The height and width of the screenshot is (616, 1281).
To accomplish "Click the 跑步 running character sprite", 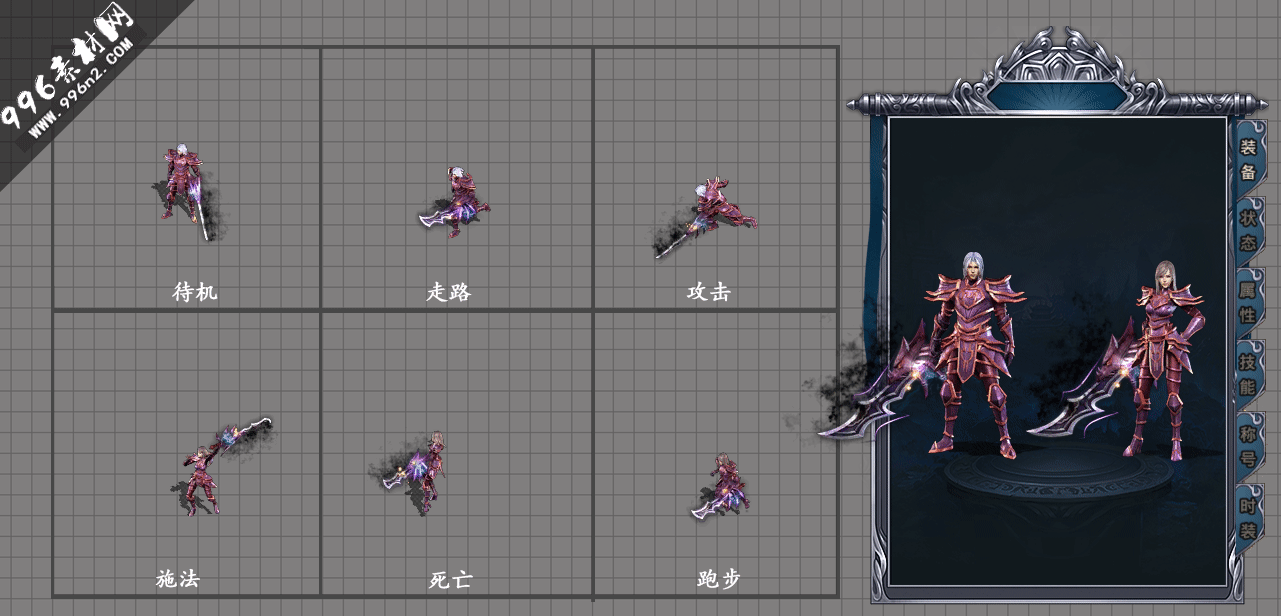I will 722,487.
